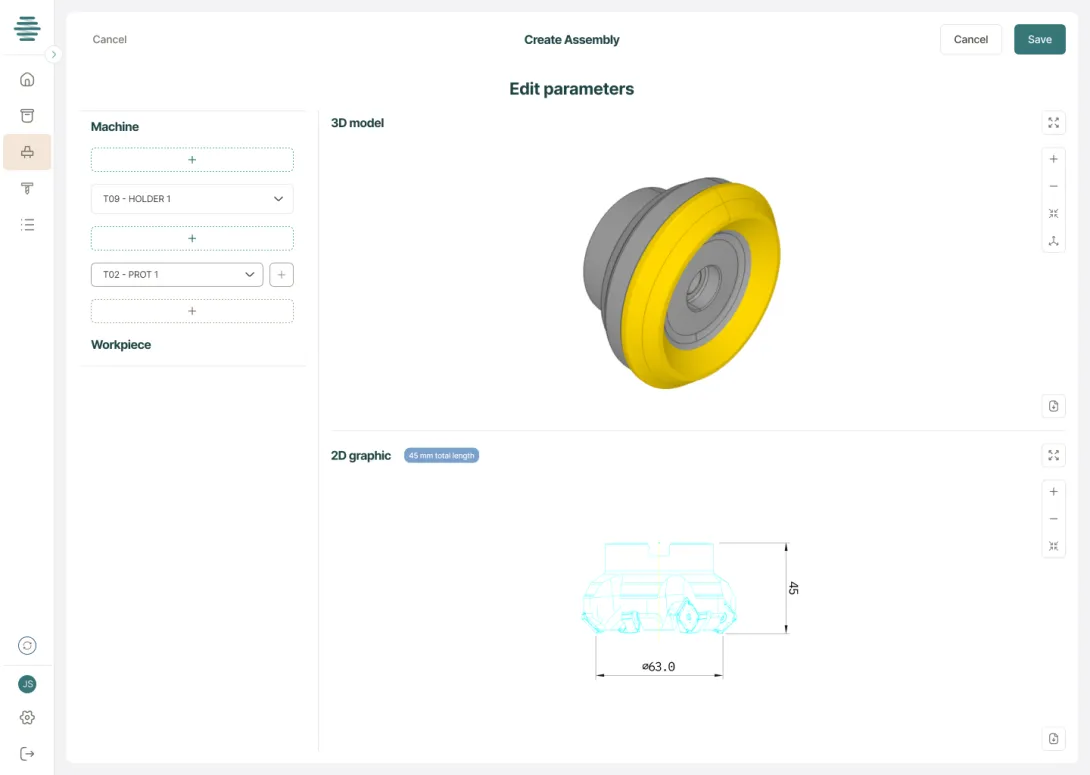1090x775 pixels.
Task: Open the Home sidebar icon
Action: coord(27,79)
